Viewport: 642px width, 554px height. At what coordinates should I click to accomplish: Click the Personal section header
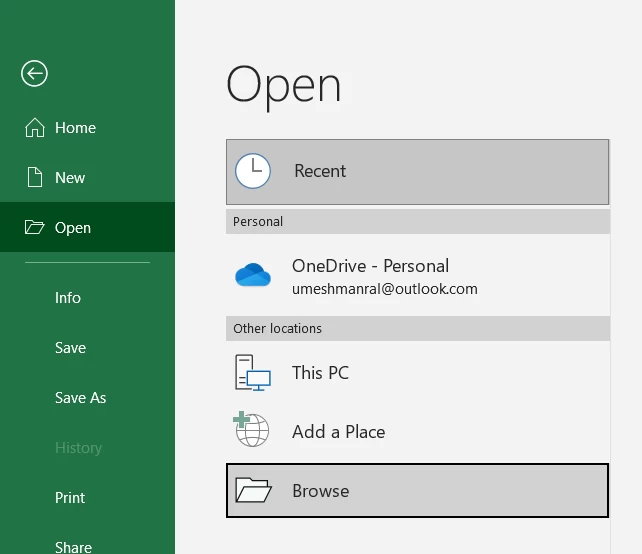(x=418, y=222)
